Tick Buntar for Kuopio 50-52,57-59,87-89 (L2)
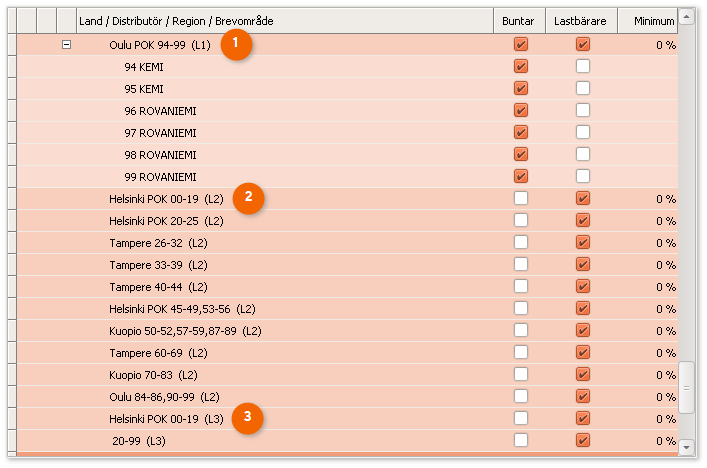 coord(521,330)
